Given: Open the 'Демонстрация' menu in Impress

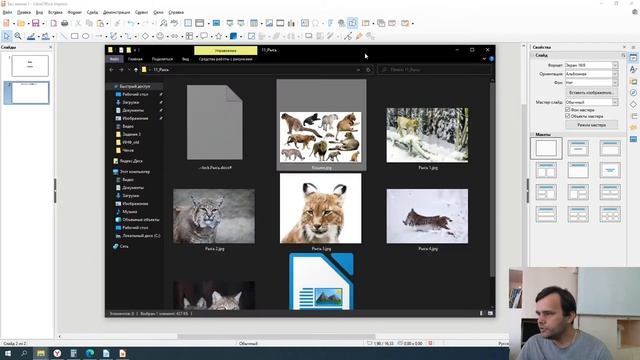Looking at the screenshot, I should click(117, 12).
